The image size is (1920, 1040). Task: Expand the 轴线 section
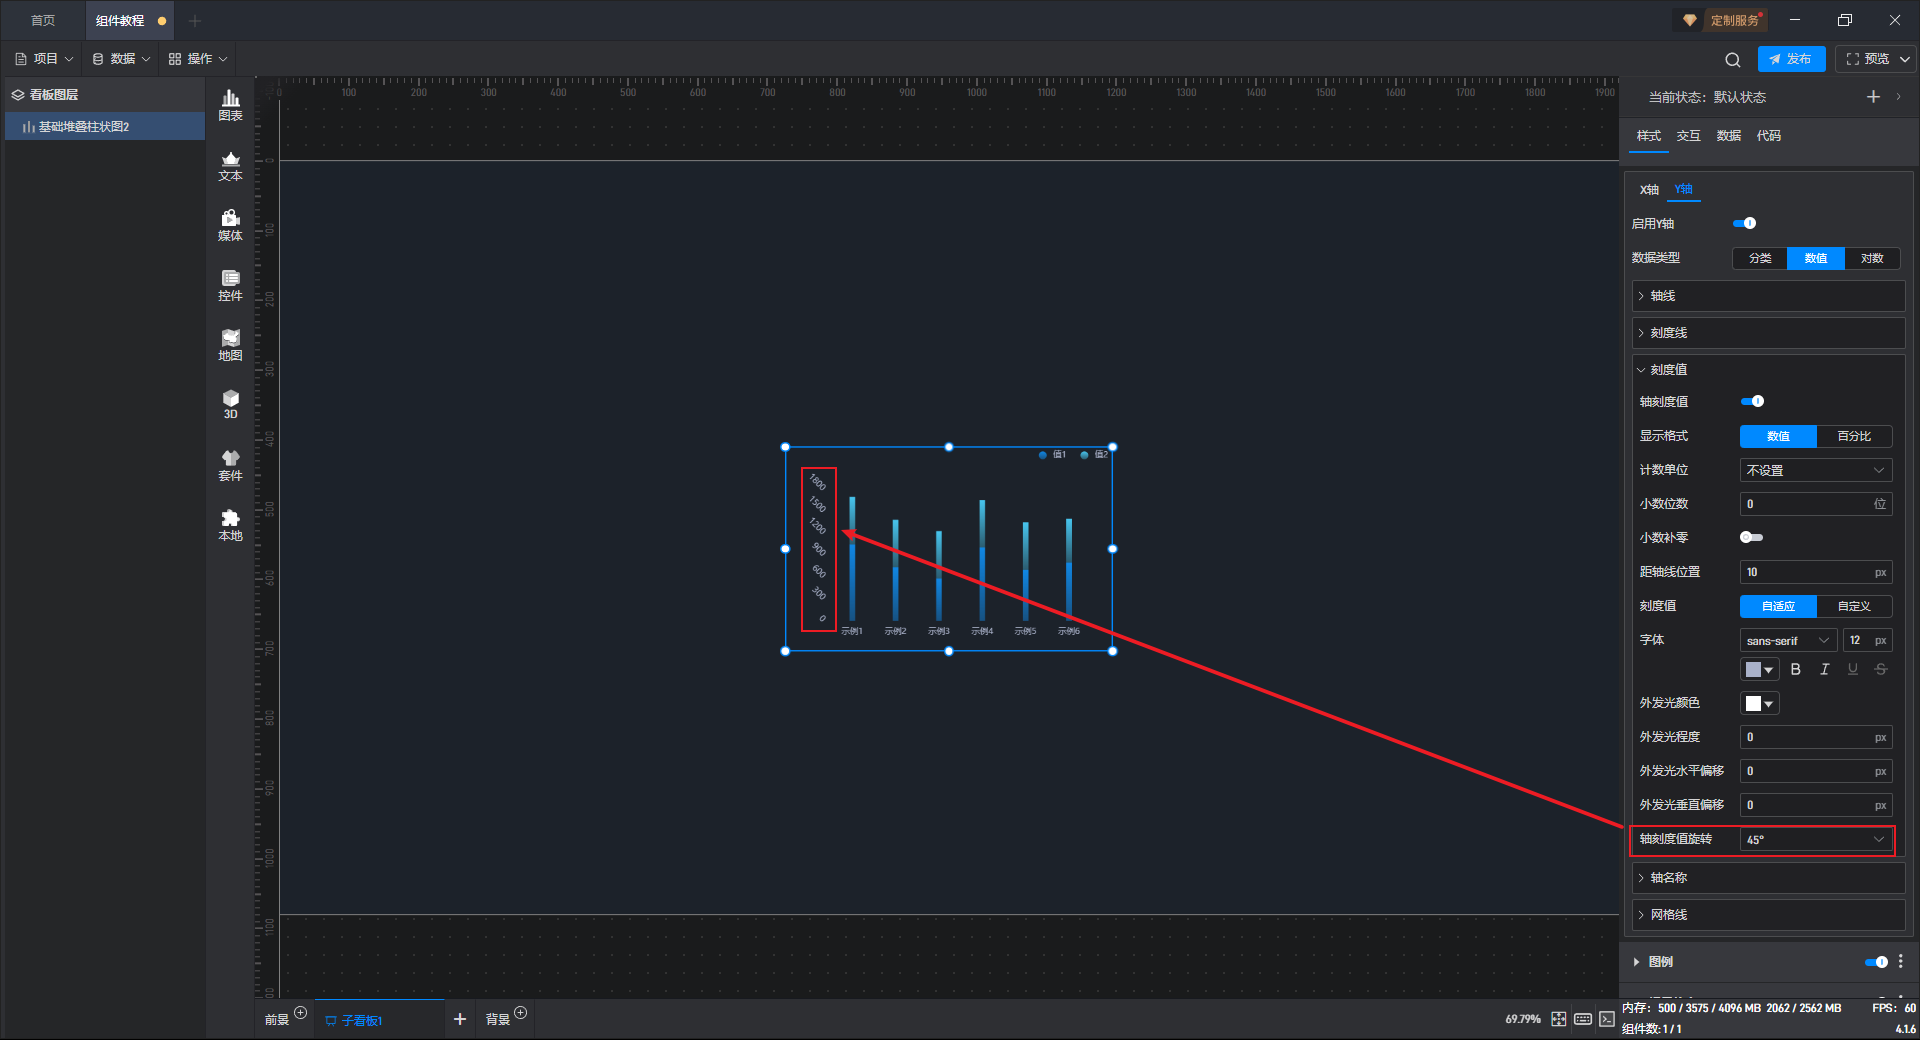tap(1768, 296)
